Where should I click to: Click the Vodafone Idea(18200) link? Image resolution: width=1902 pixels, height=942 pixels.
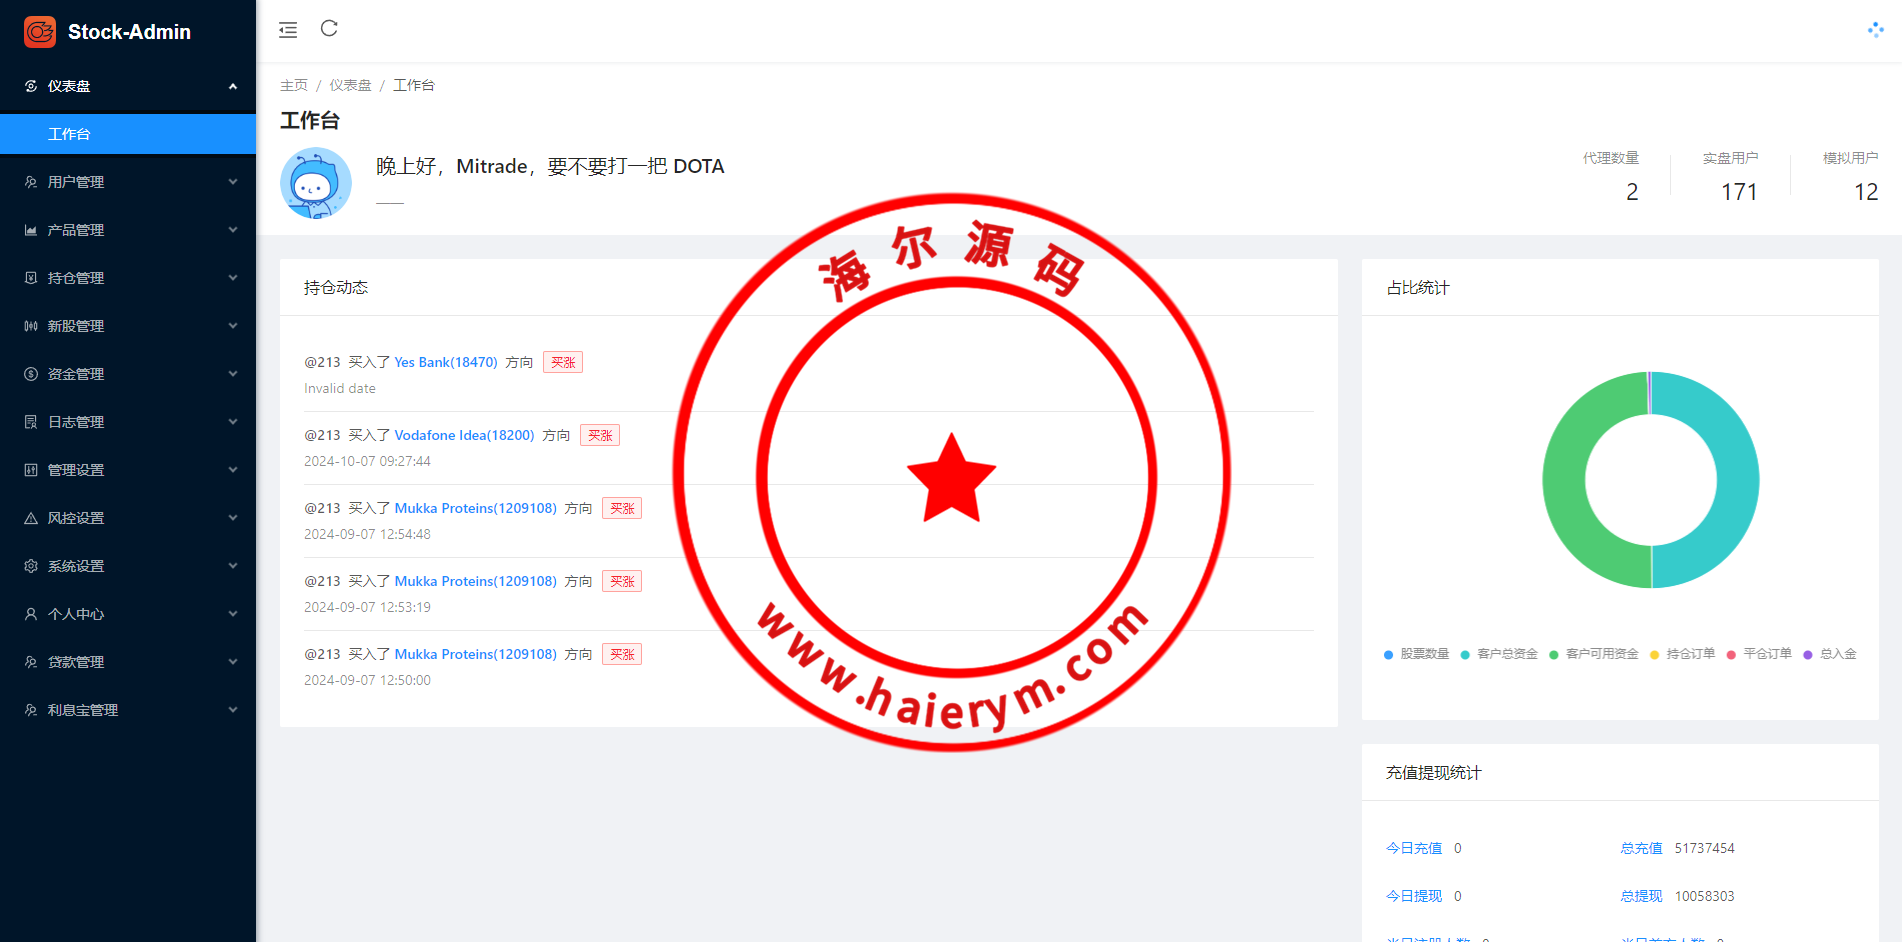pyautogui.click(x=464, y=435)
